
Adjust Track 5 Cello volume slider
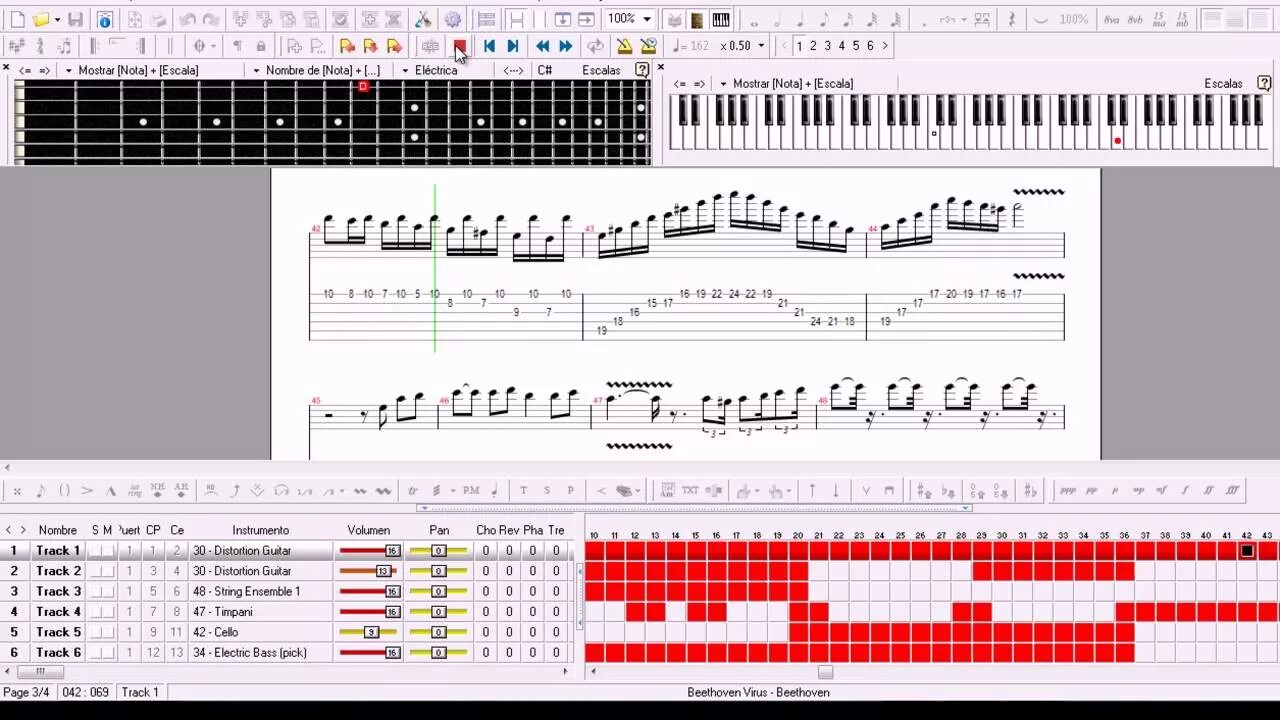(x=369, y=632)
